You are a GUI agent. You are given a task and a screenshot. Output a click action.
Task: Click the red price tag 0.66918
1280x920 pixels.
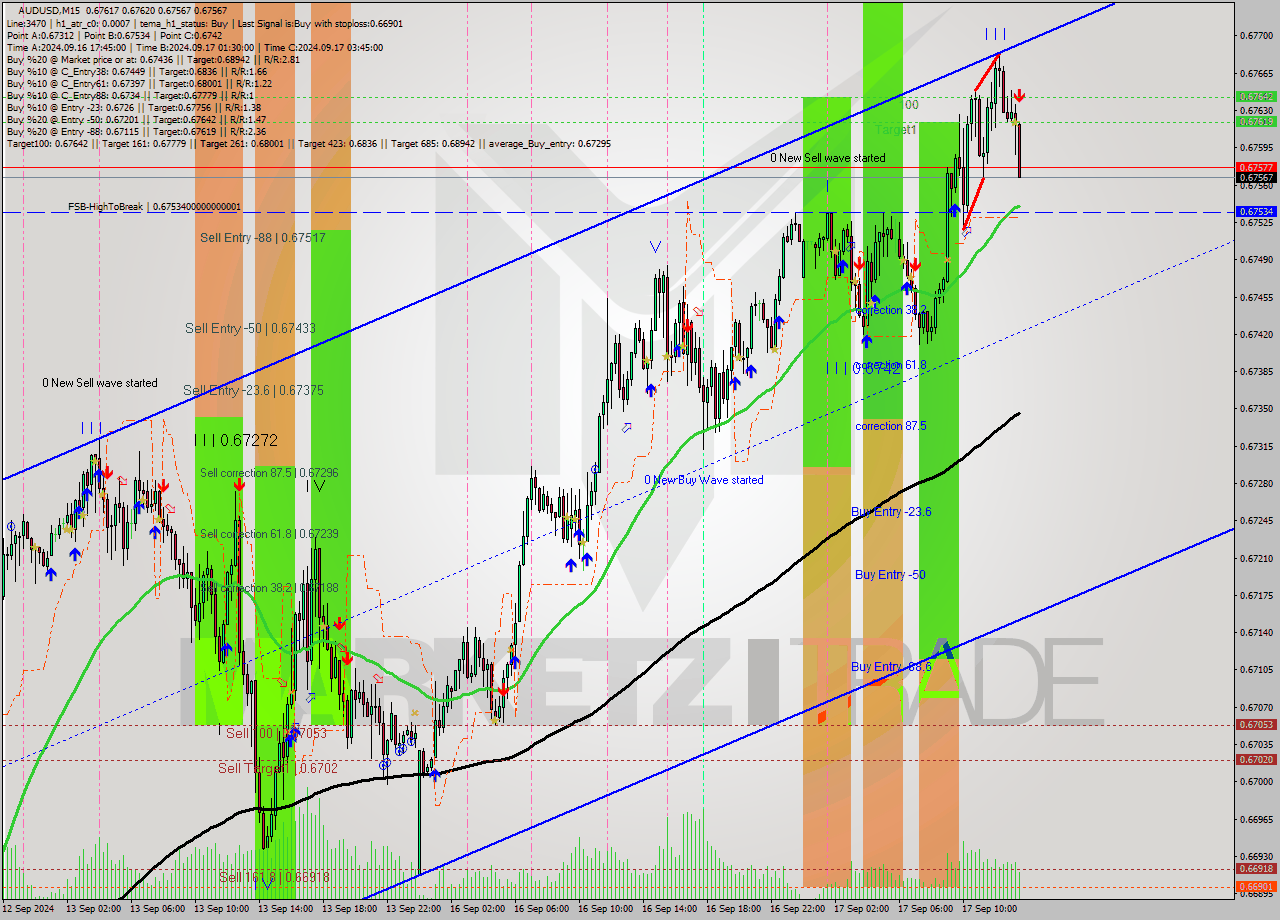tap(1256, 869)
